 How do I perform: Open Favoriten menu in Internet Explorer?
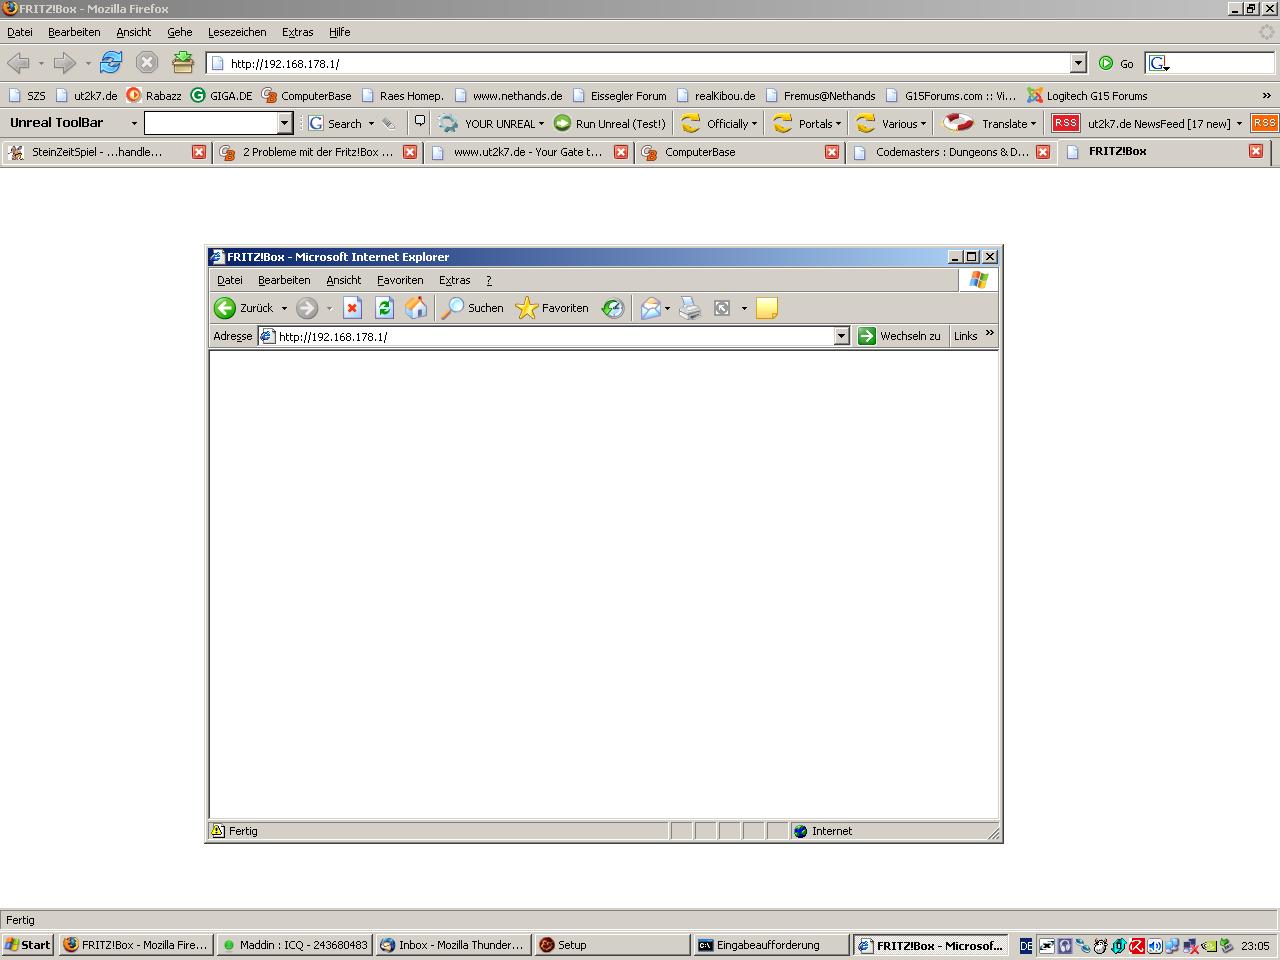coord(400,280)
